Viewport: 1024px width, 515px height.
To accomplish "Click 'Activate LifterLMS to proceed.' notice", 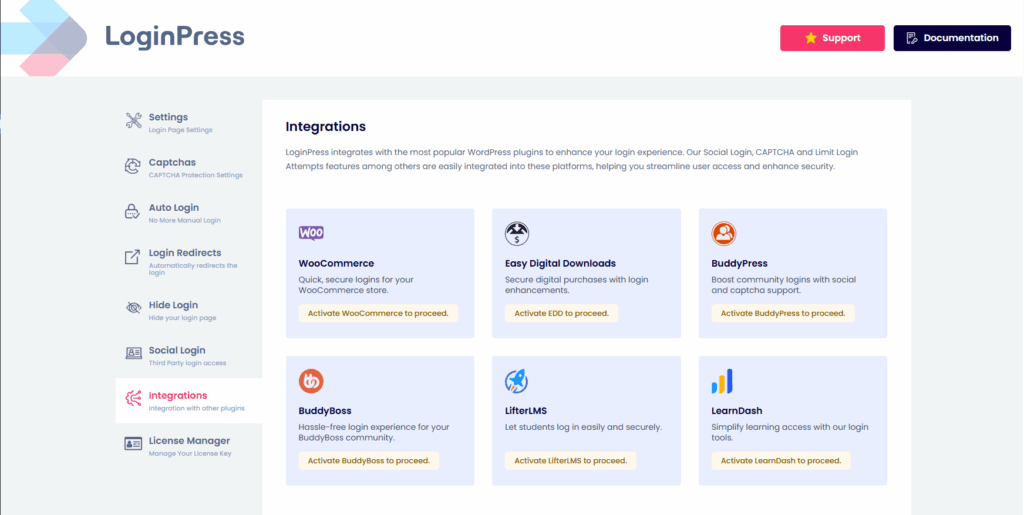I will click(x=570, y=461).
